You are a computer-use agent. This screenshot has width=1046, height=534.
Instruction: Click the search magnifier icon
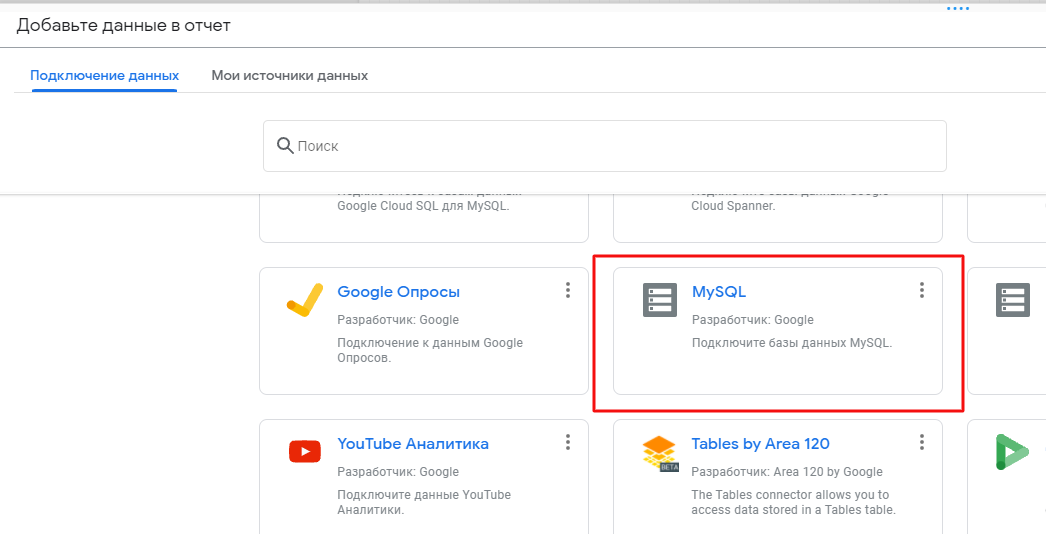tap(285, 146)
